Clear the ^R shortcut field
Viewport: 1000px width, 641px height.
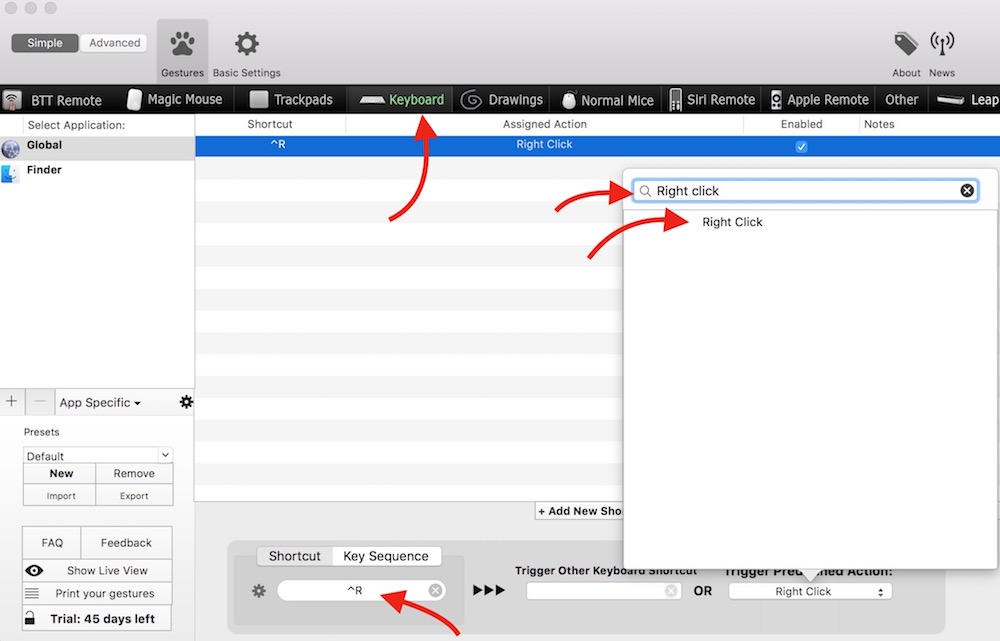click(435, 591)
